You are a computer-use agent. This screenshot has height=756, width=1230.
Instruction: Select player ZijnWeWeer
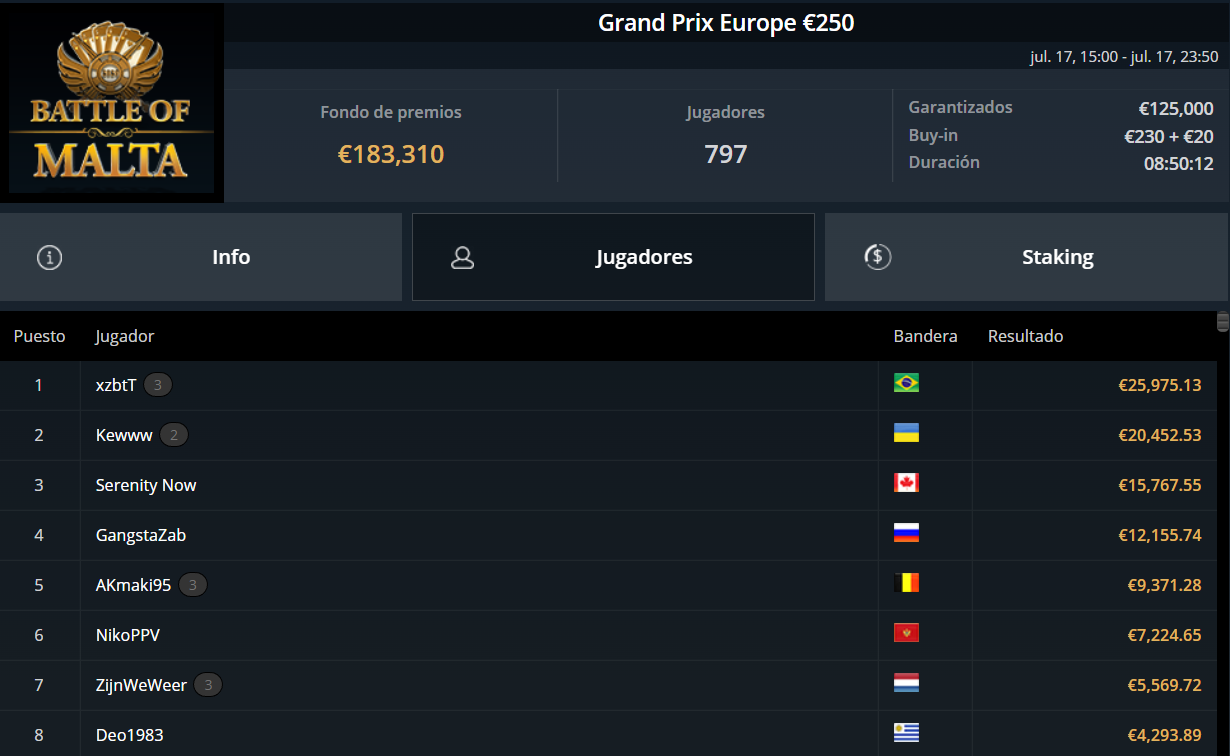pyautogui.click(x=141, y=685)
